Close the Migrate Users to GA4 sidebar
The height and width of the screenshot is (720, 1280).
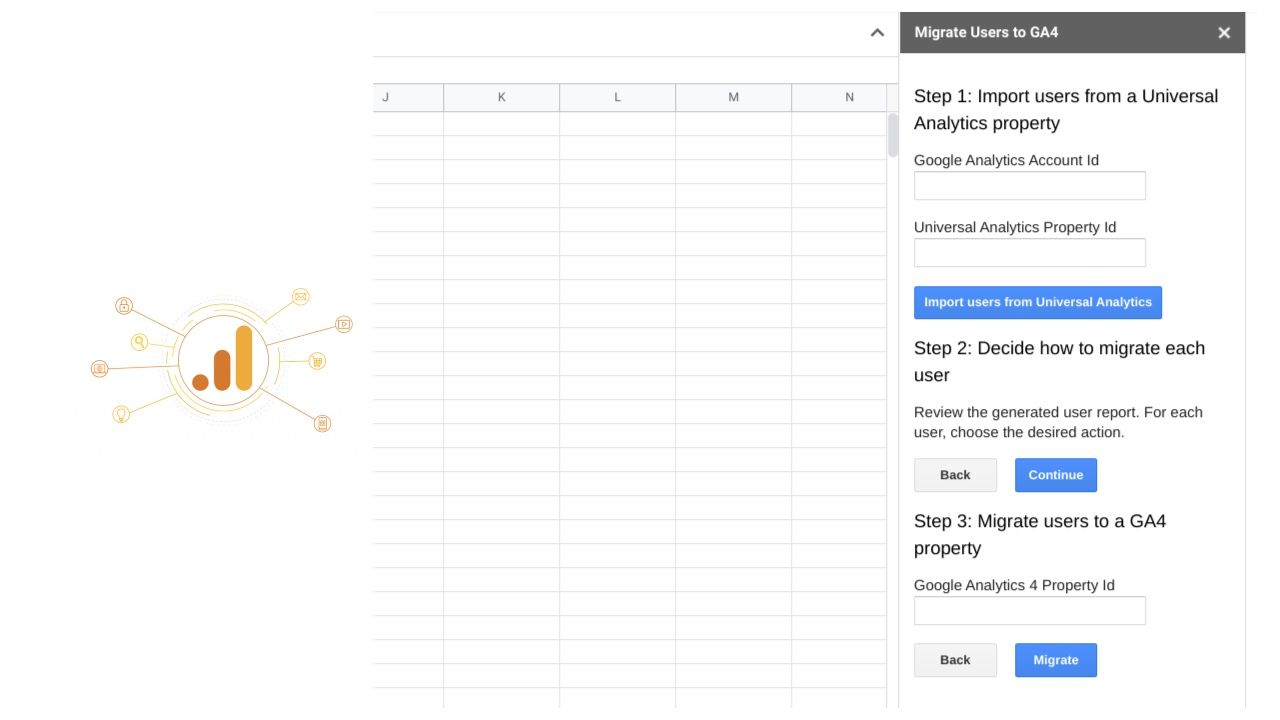[1224, 32]
